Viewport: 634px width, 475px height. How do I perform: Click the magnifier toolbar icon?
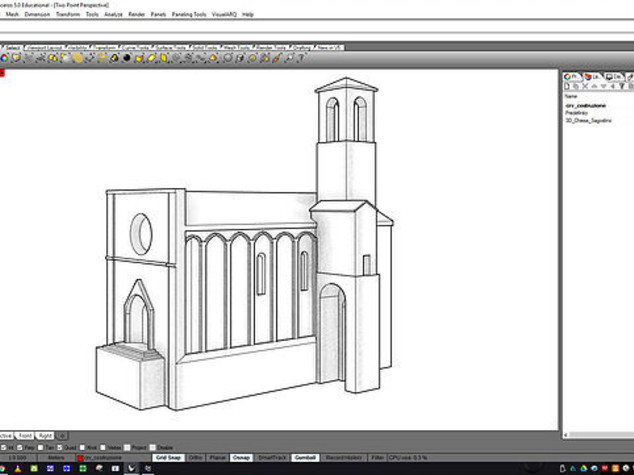coord(289,58)
